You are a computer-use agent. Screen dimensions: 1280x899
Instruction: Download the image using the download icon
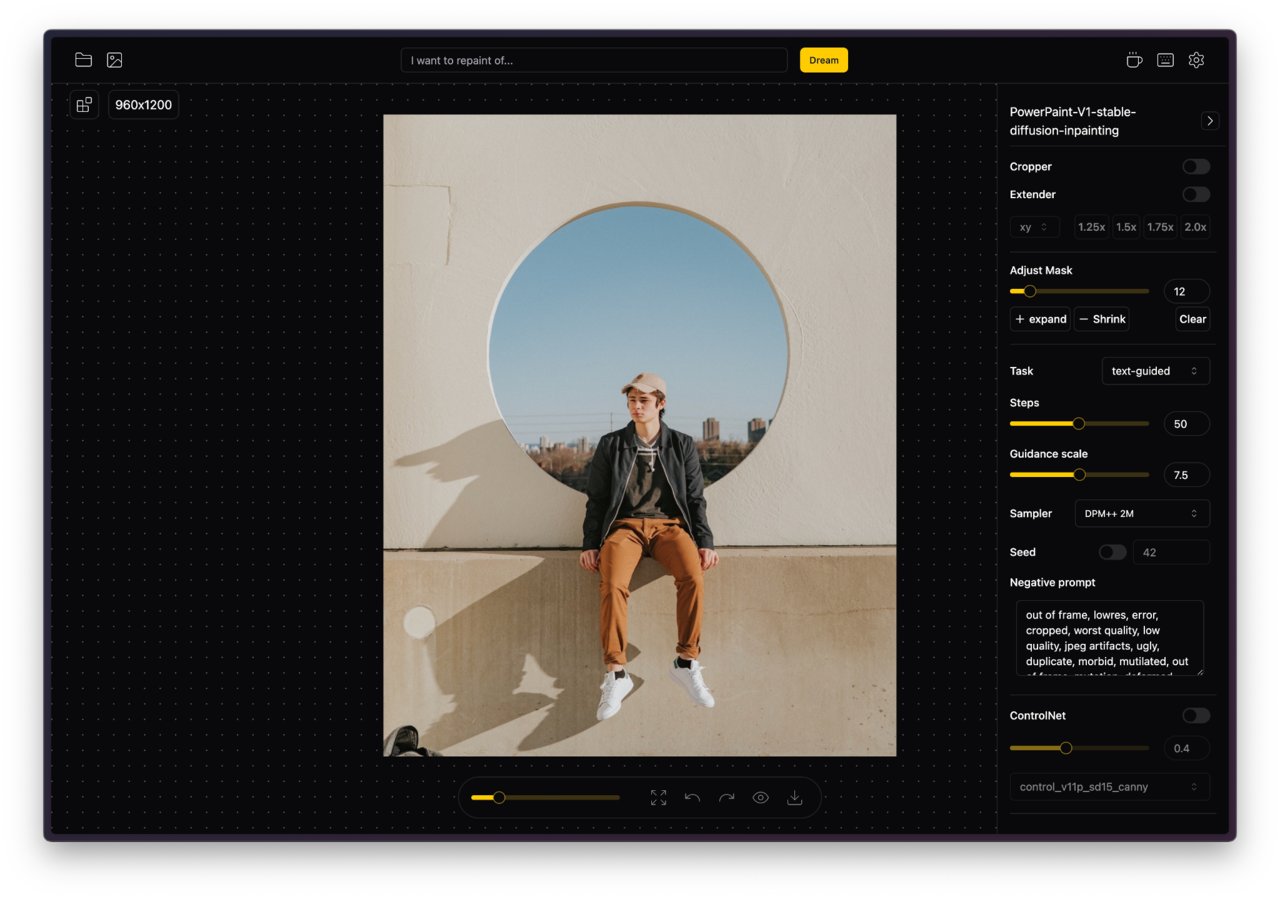click(795, 797)
